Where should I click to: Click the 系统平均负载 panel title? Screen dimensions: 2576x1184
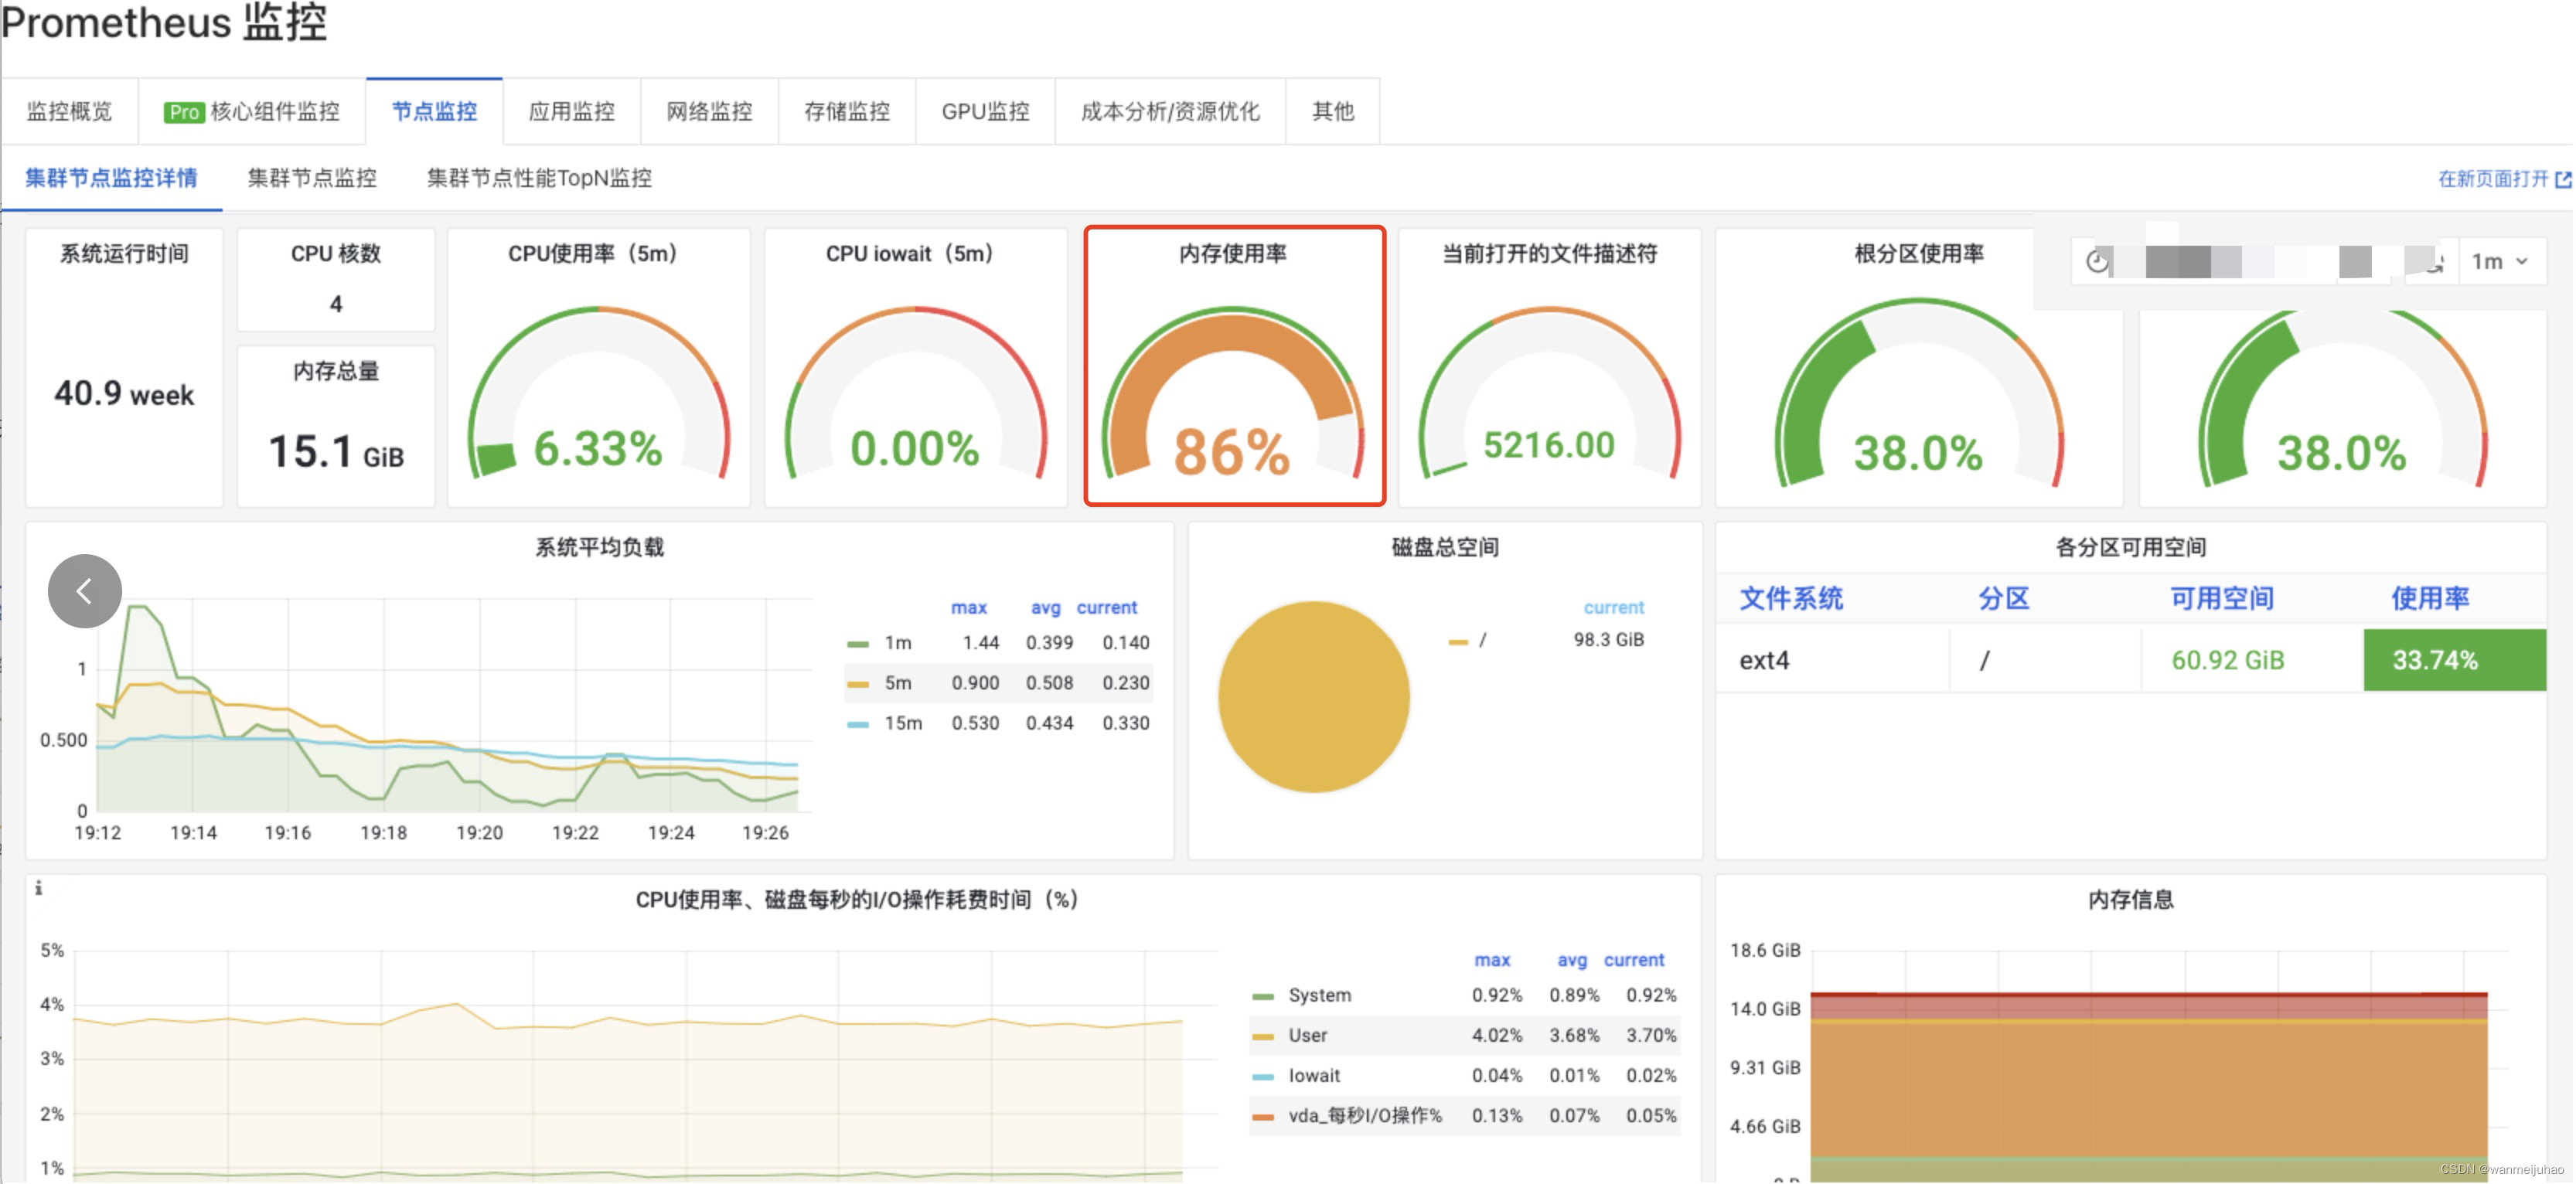(x=599, y=547)
